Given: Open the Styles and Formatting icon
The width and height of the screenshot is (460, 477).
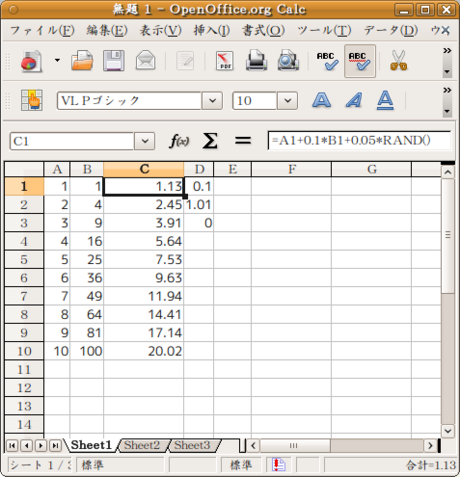Looking at the screenshot, I should coord(32,100).
